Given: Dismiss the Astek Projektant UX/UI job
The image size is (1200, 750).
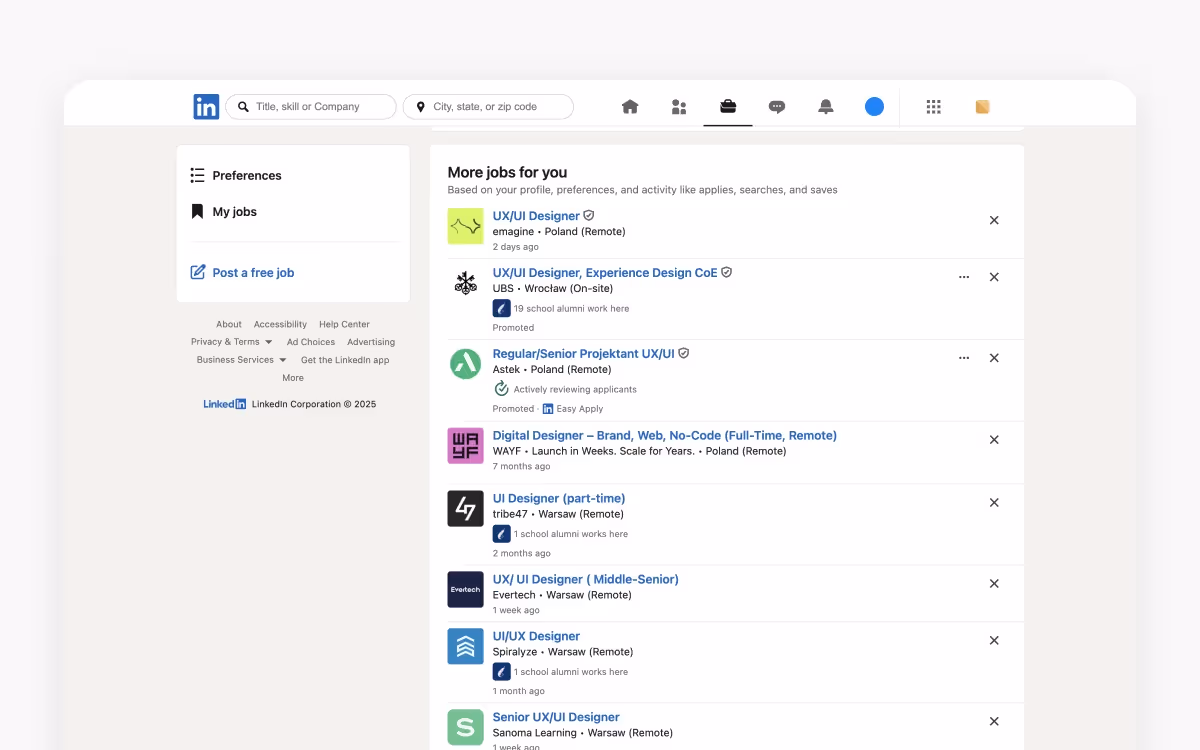Looking at the screenshot, I should (x=994, y=358).
